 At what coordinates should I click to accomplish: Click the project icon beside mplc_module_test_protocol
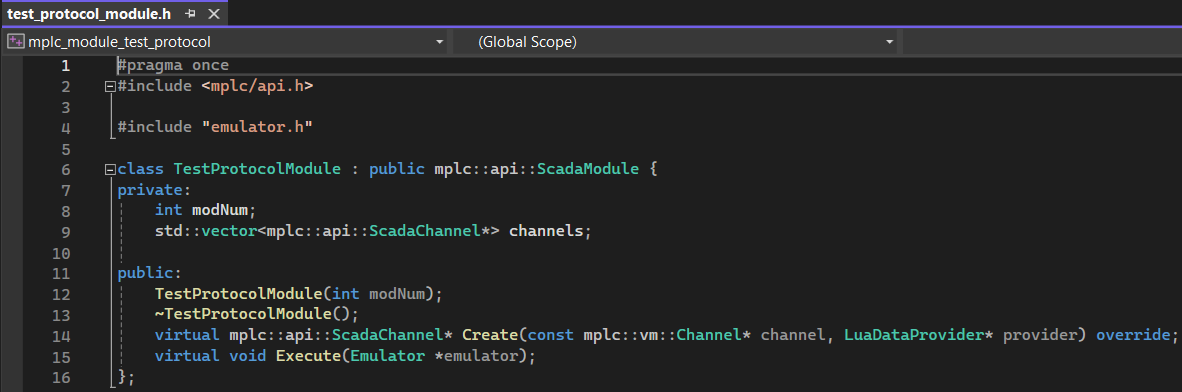click(15, 42)
